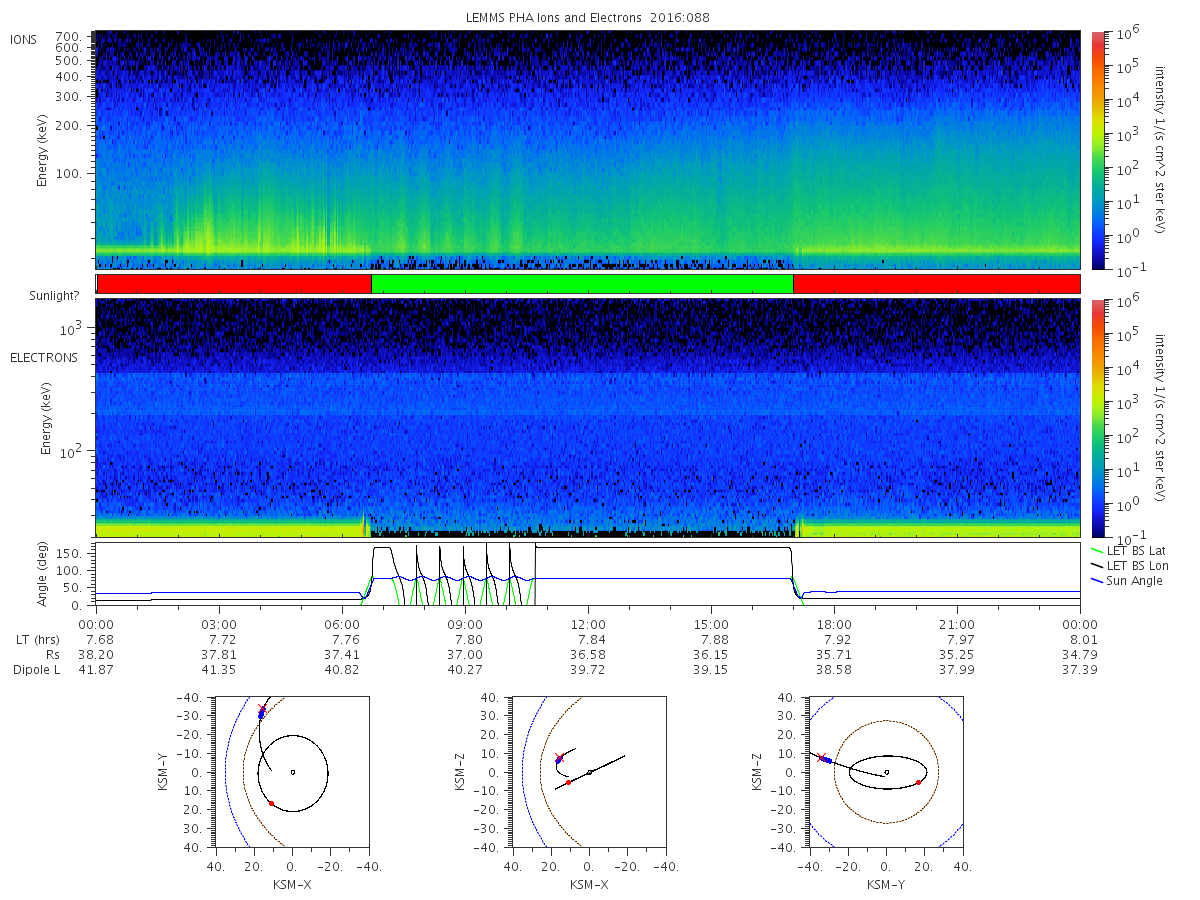Click the green sunlight segment of the status bar
Screen dimensions: 1200x900
point(582,284)
